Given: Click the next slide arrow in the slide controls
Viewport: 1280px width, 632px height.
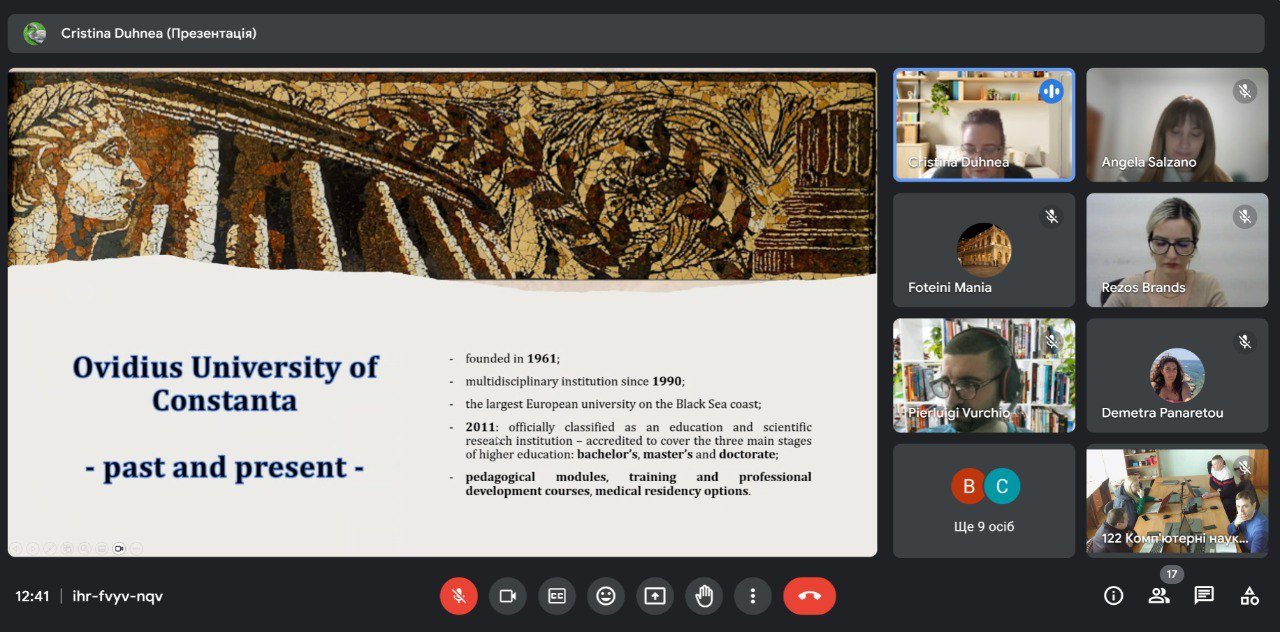Looking at the screenshot, I should pos(32,548).
